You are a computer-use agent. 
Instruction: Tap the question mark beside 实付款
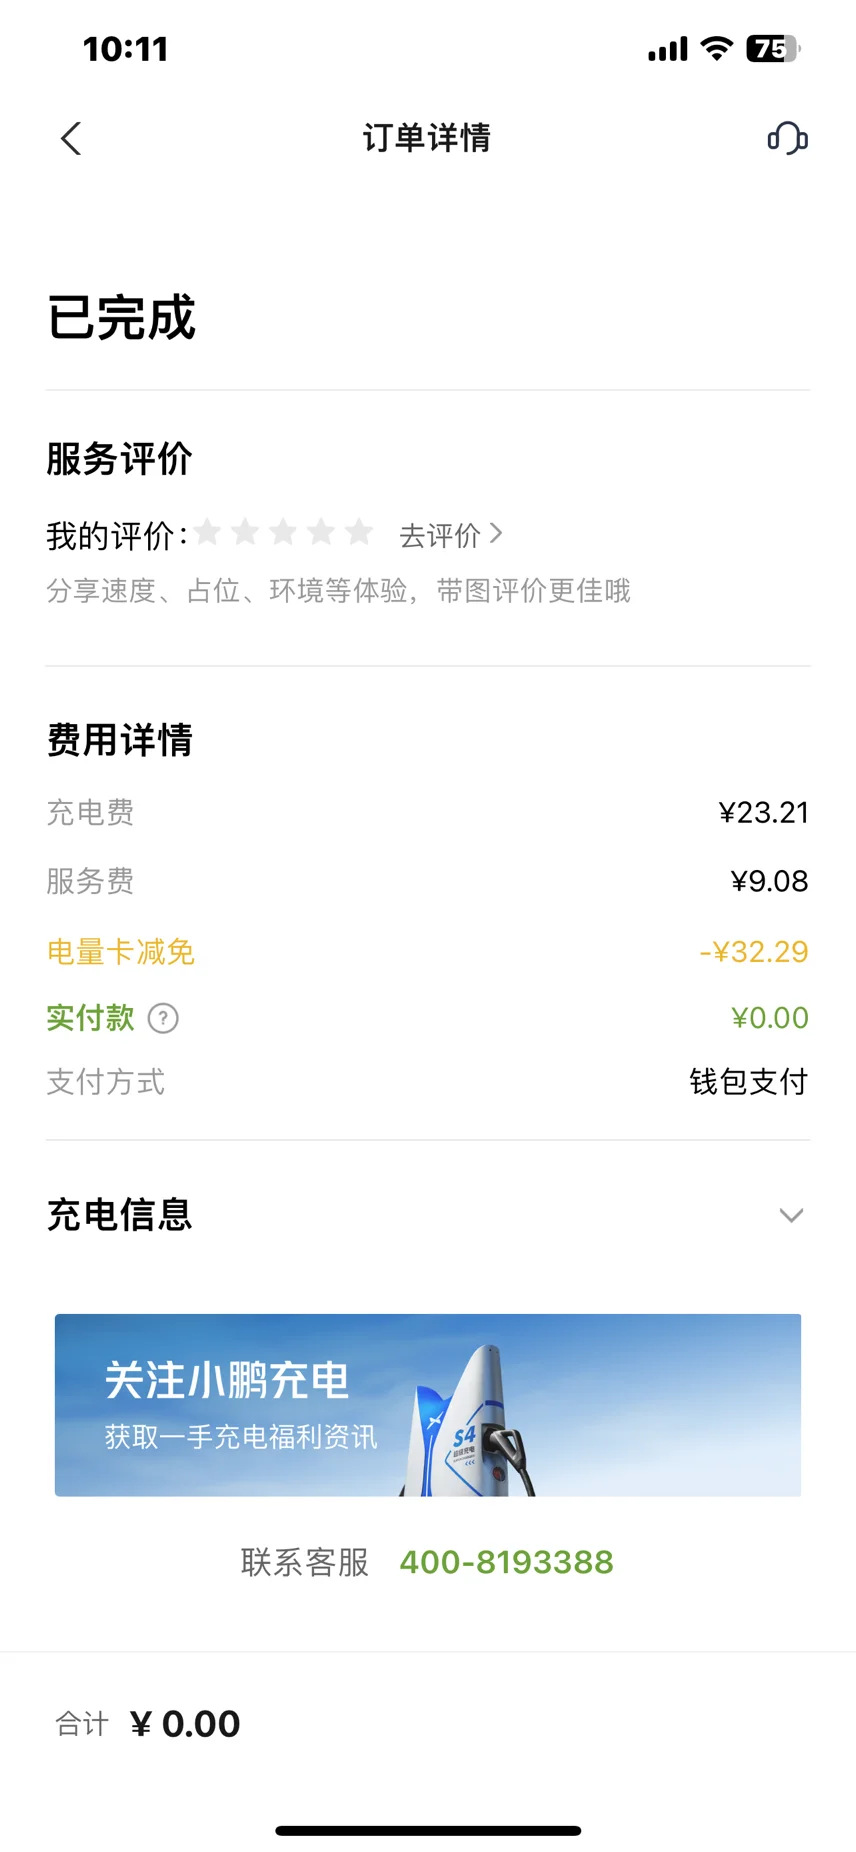pyautogui.click(x=163, y=1018)
